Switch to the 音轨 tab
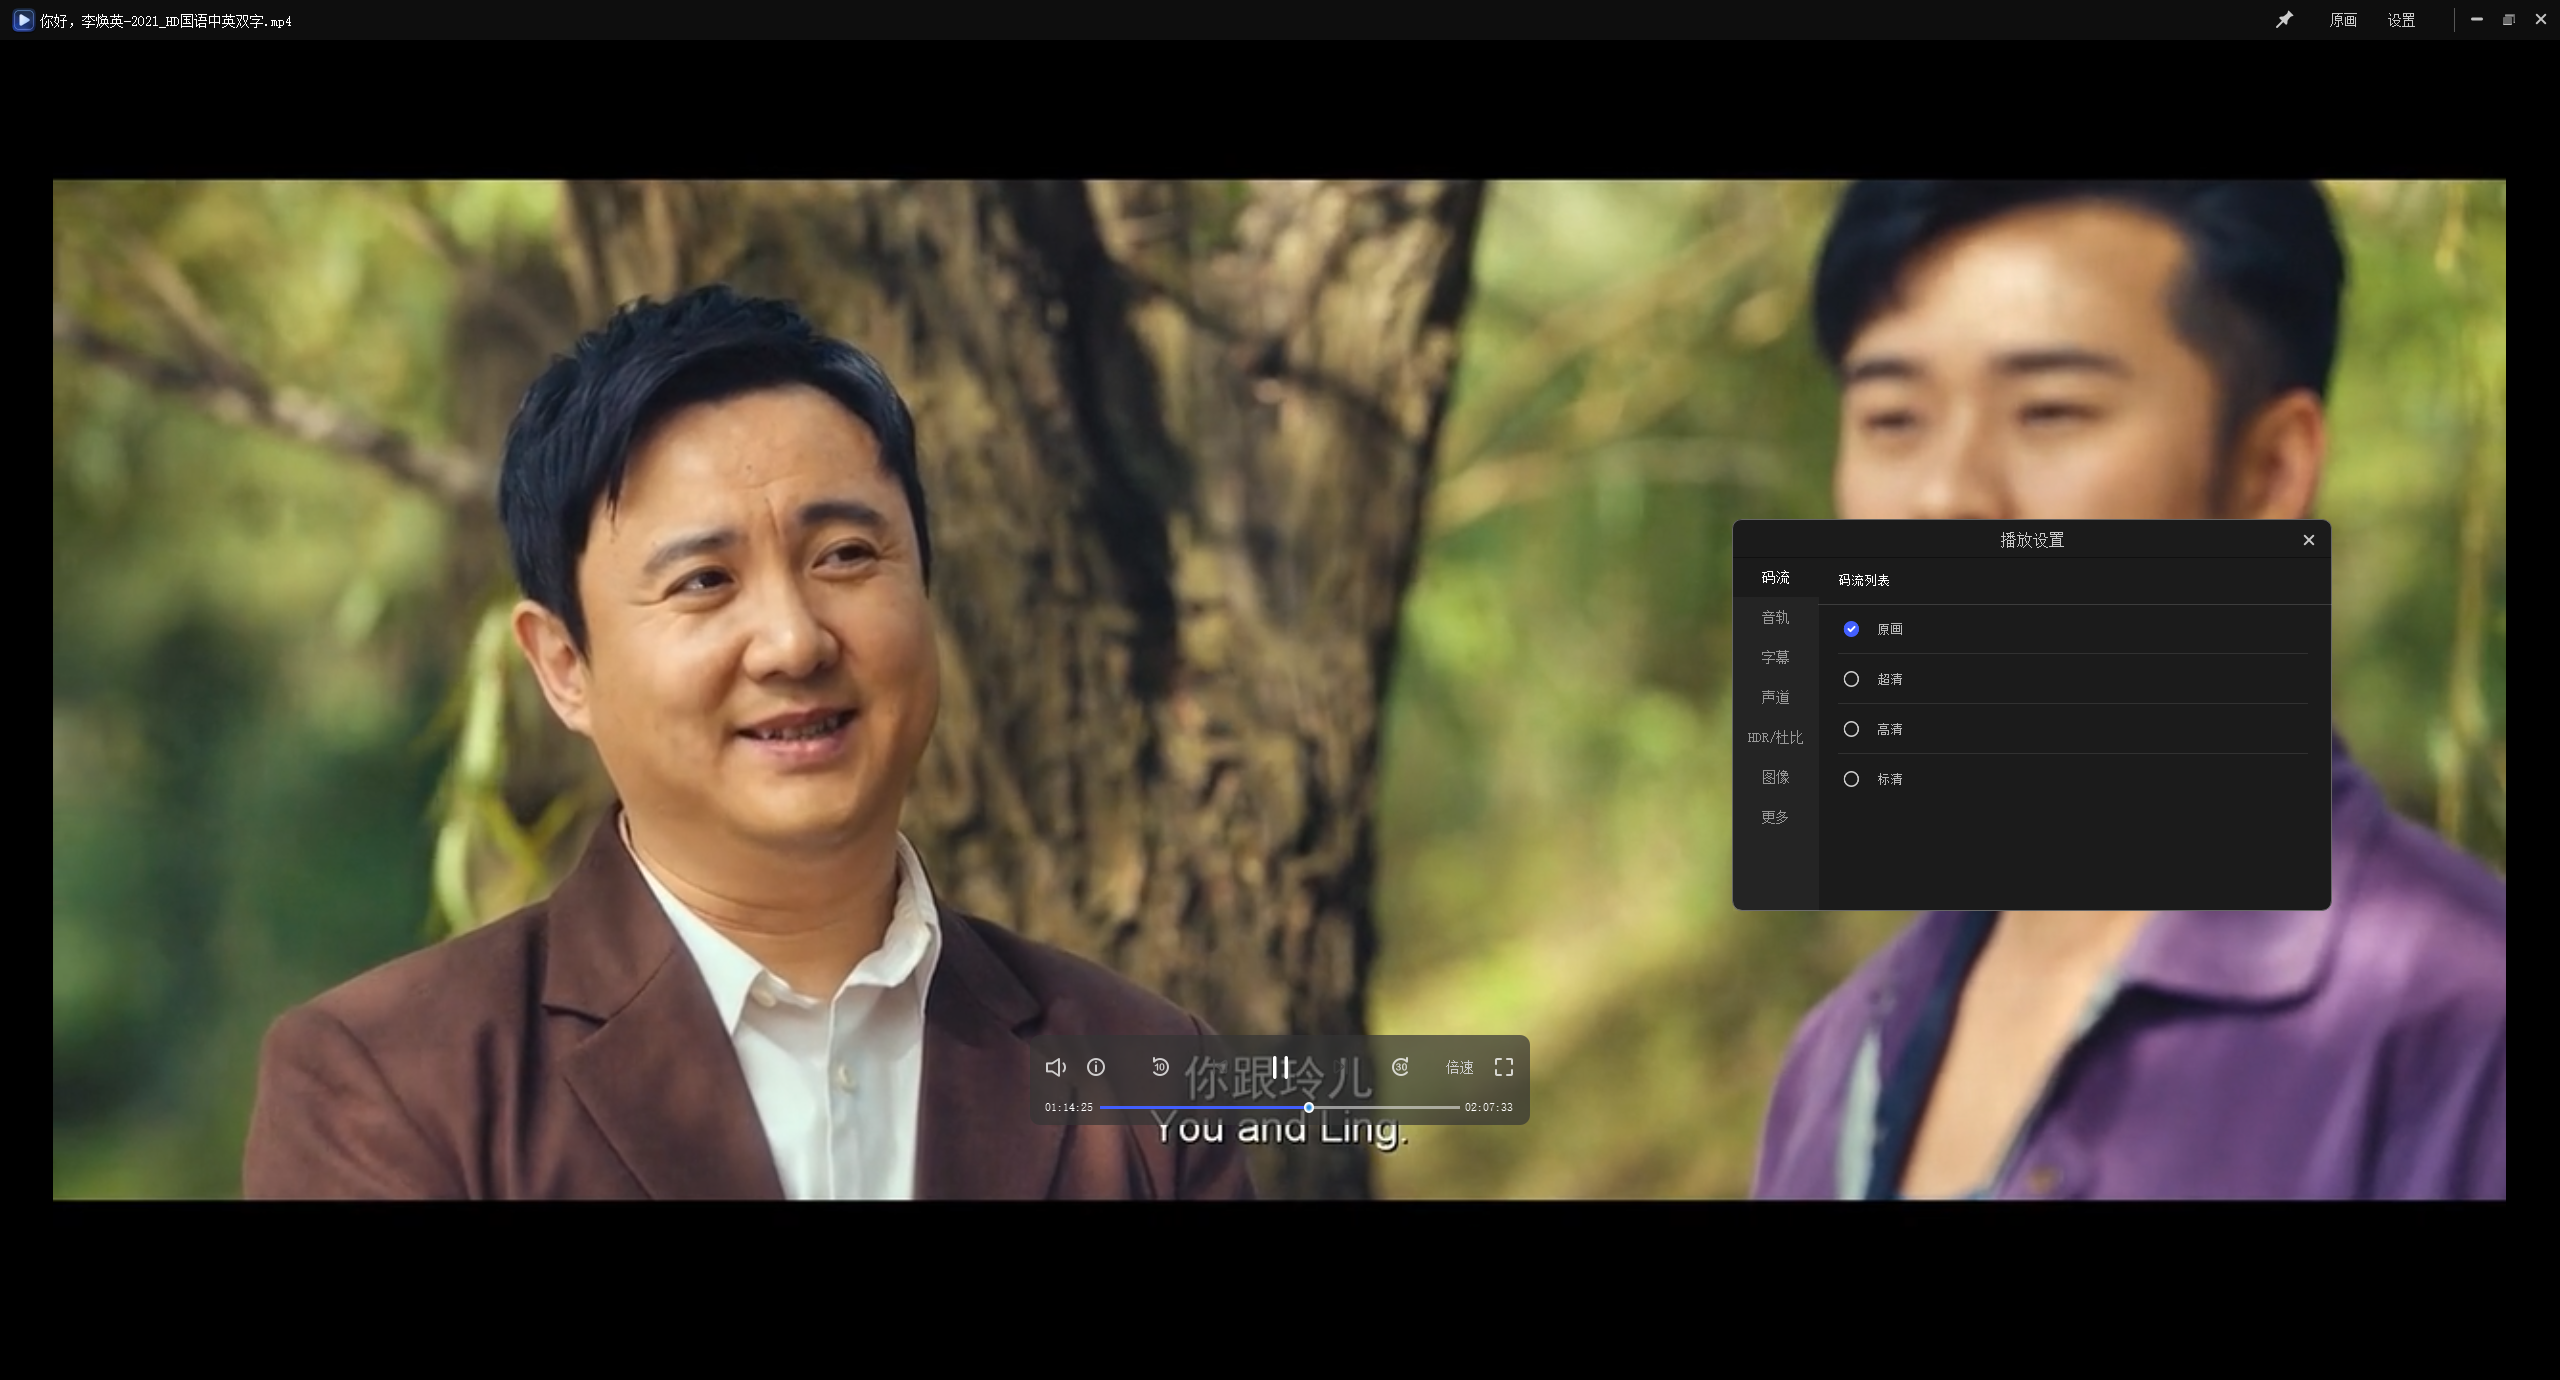 1775,617
